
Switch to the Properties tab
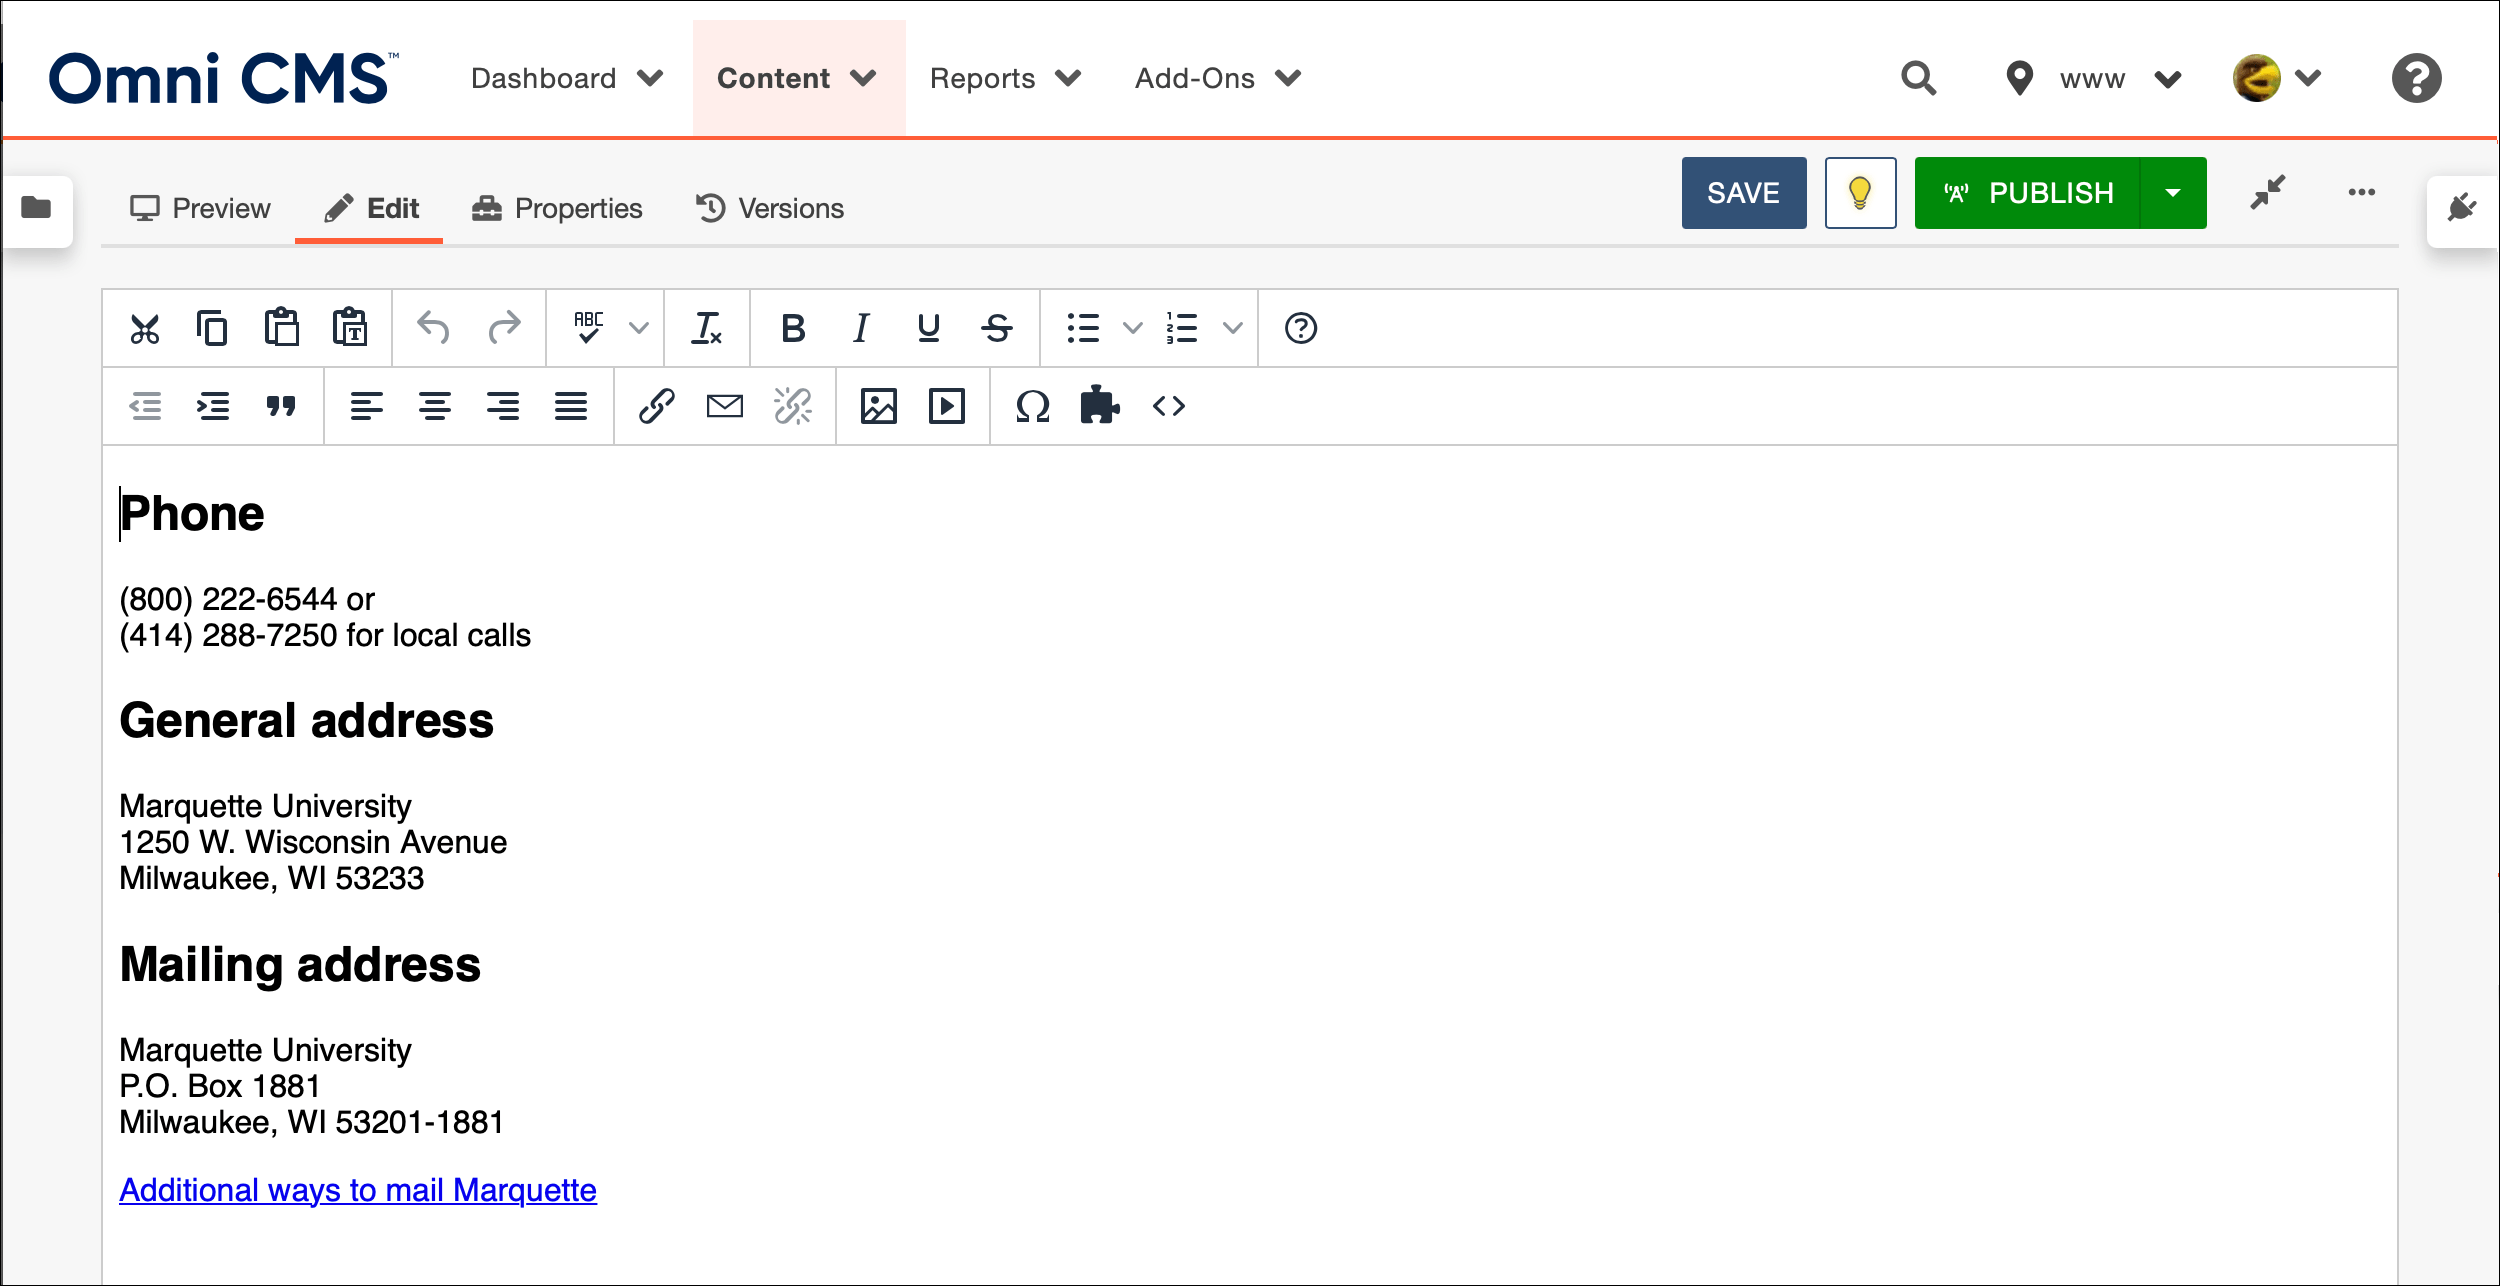[557, 208]
